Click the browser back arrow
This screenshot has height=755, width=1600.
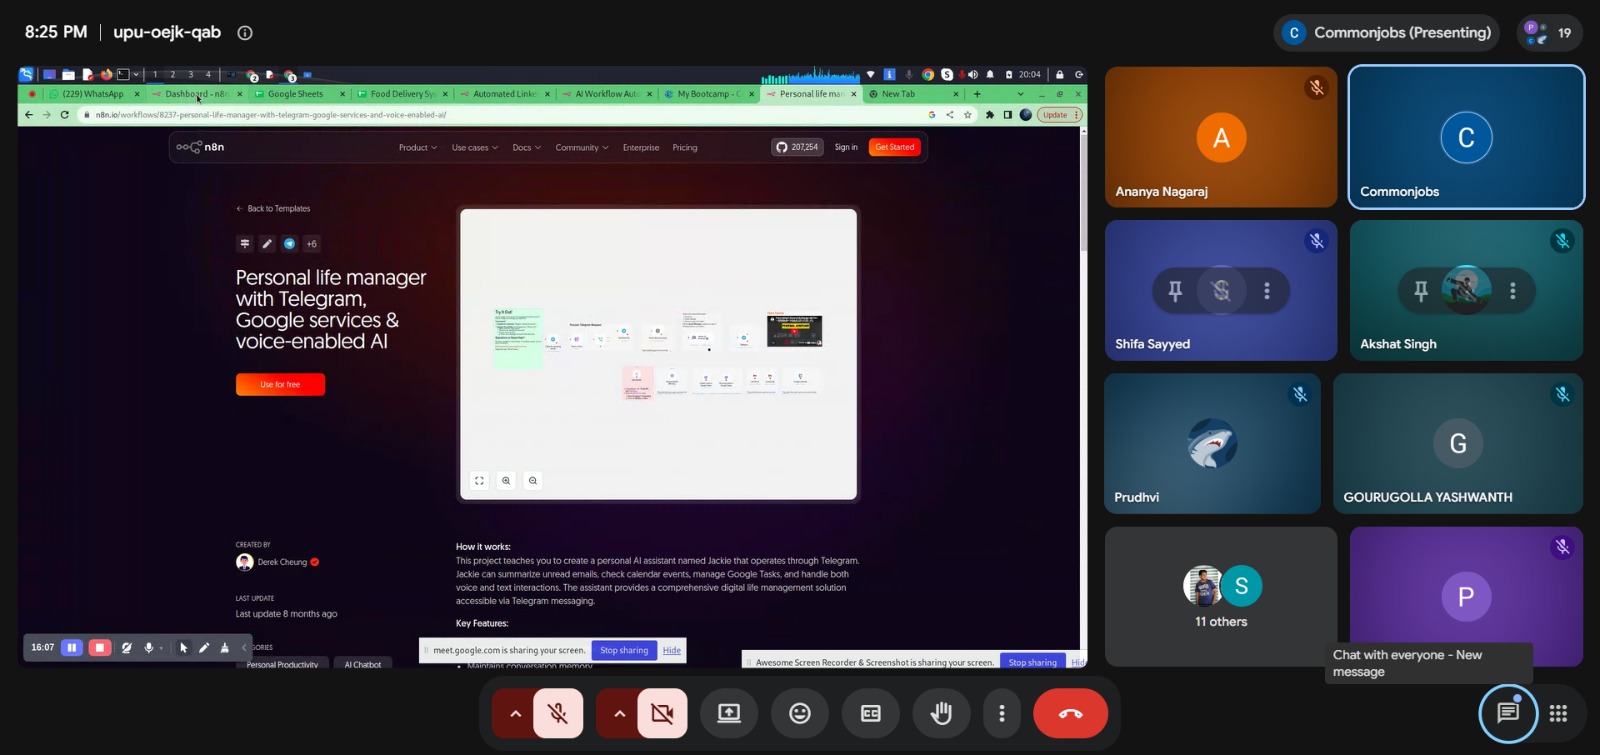pyautogui.click(x=29, y=115)
